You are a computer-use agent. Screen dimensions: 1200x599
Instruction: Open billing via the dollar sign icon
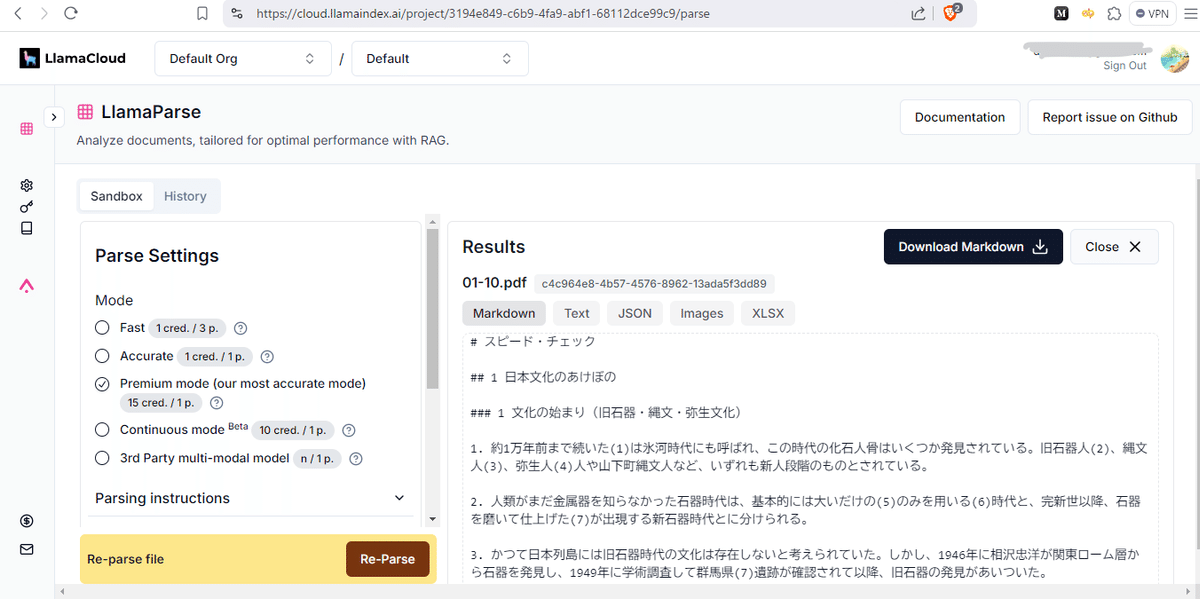click(26, 520)
